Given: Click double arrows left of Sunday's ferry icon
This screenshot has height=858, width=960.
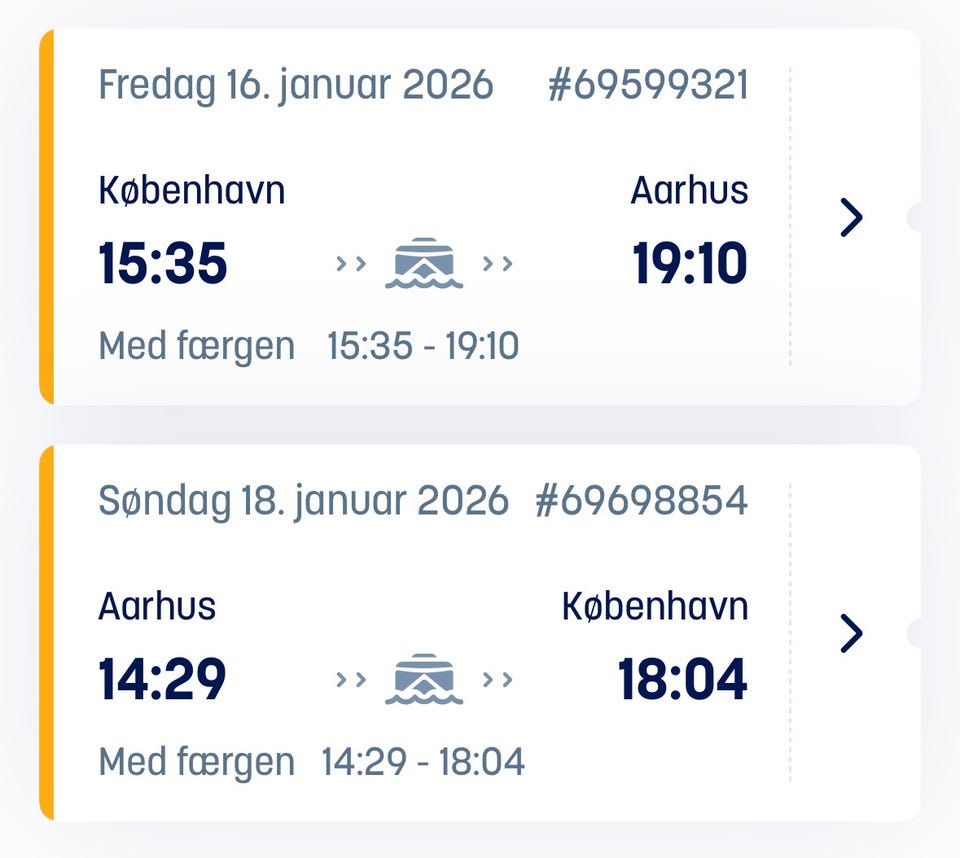Looking at the screenshot, I should [x=351, y=680].
